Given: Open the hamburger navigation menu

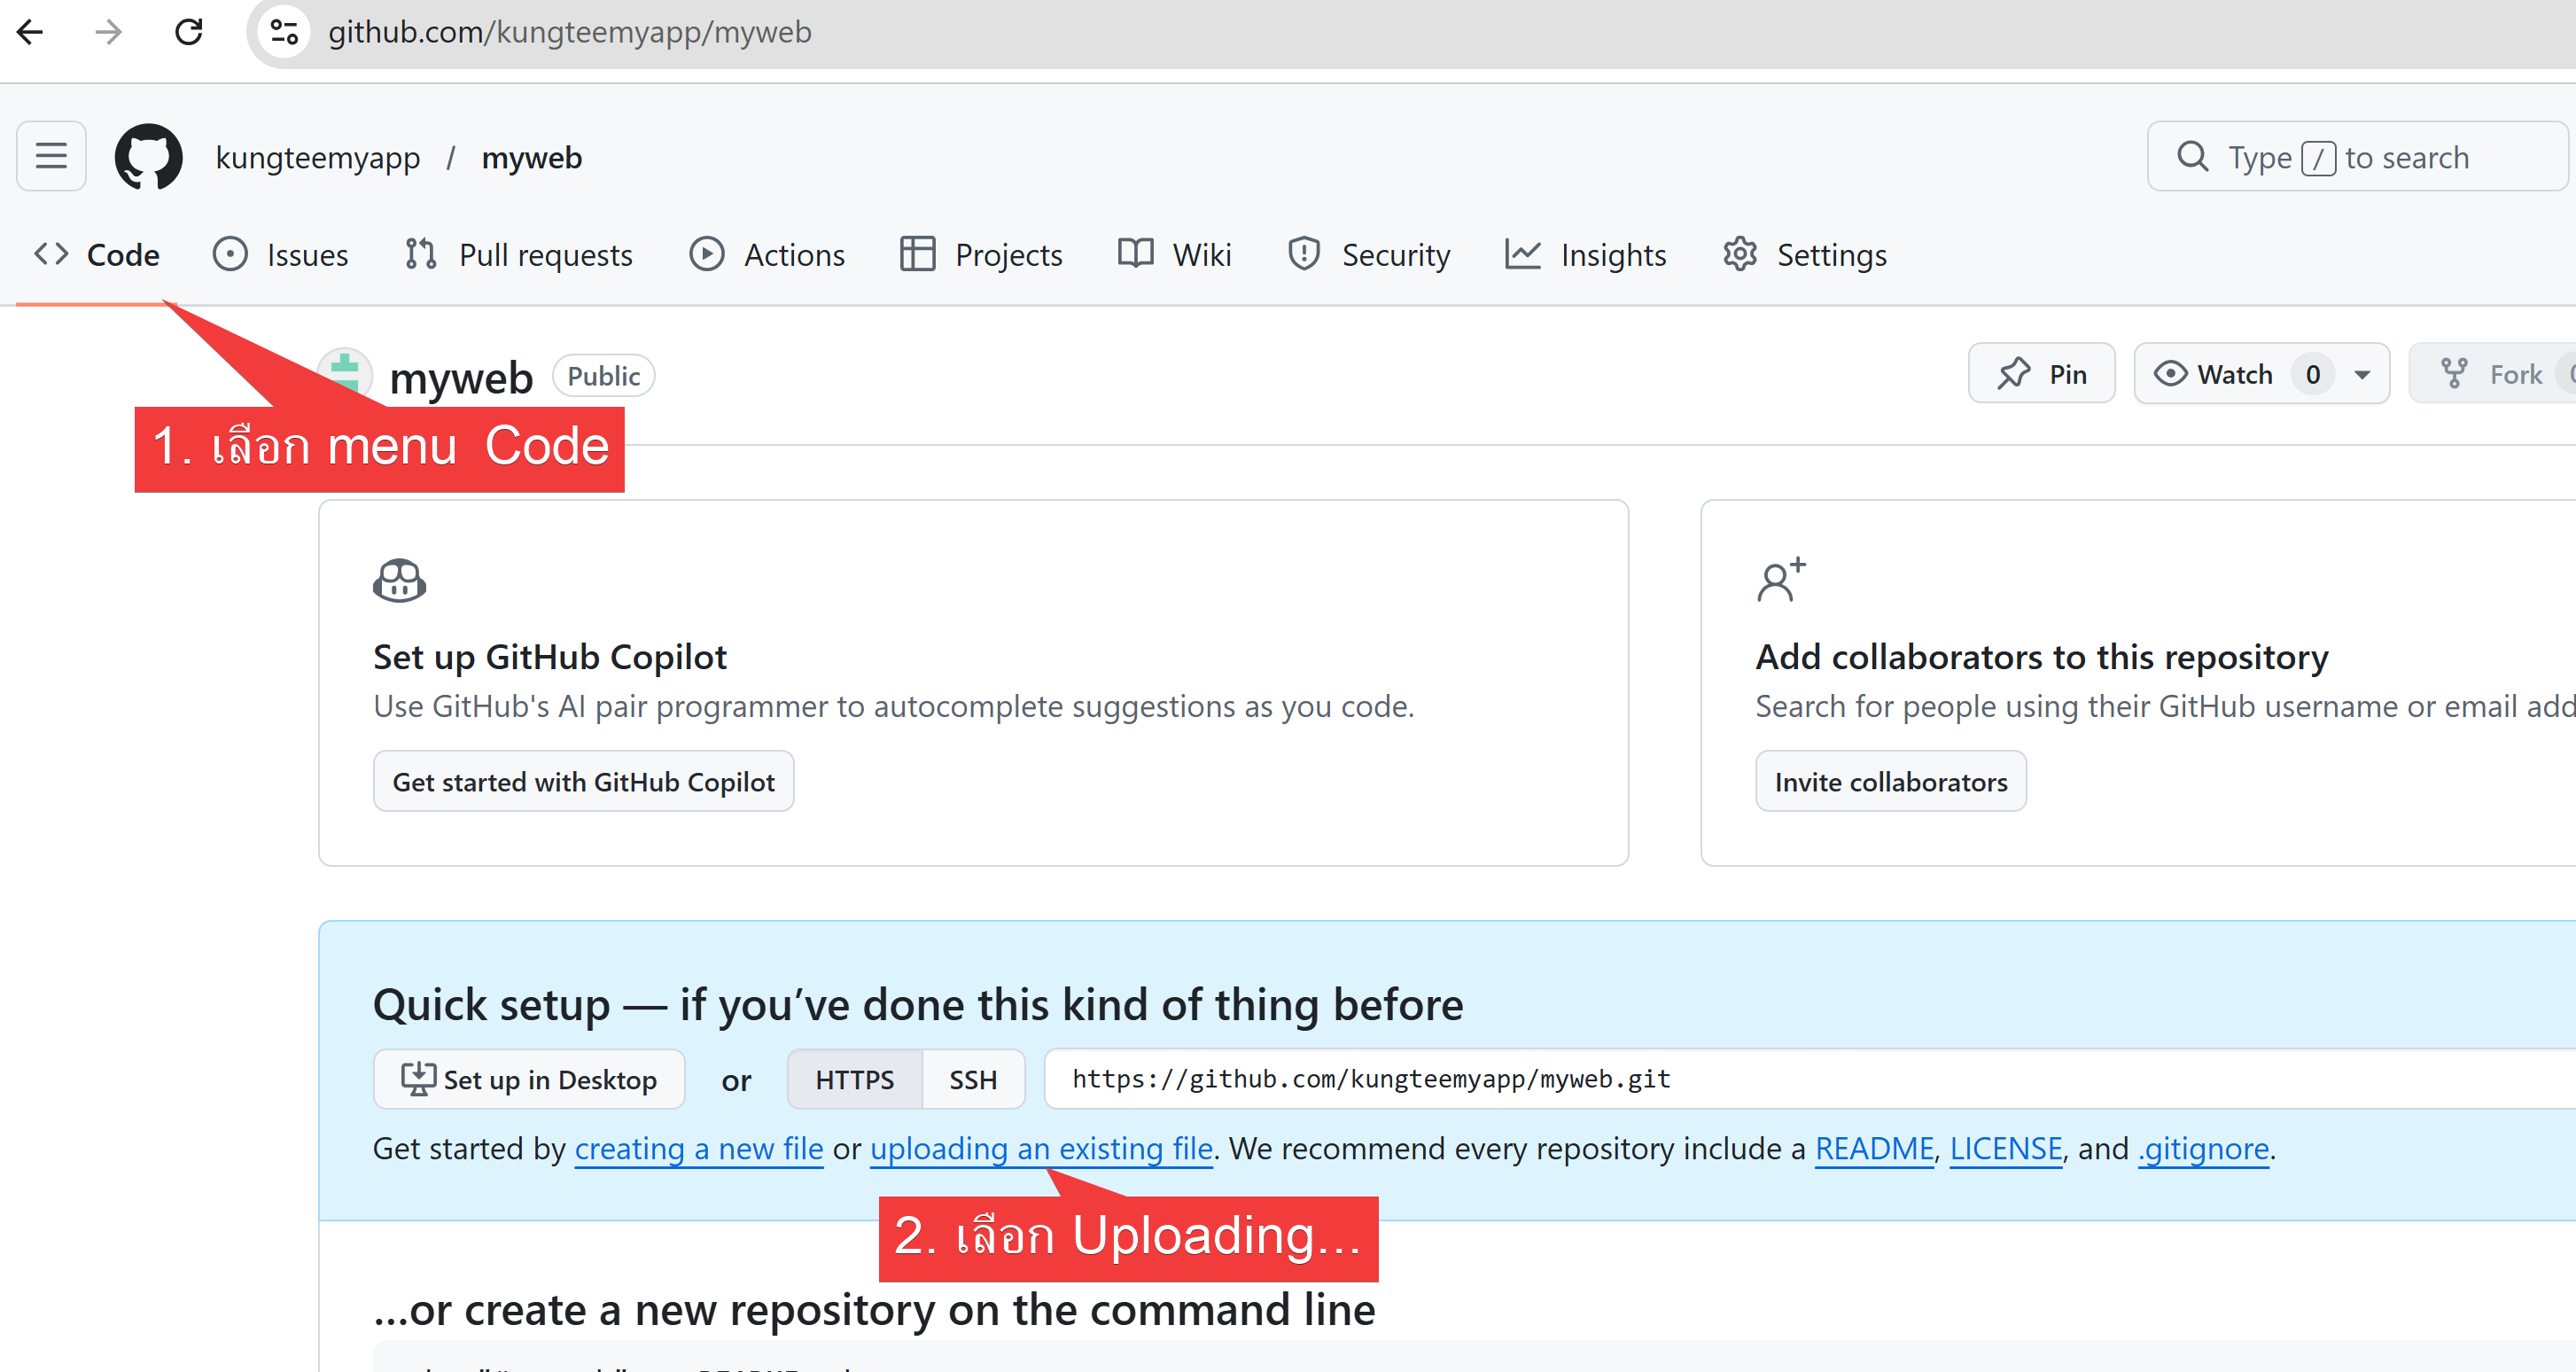Looking at the screenshot, I should pos(51,157).
